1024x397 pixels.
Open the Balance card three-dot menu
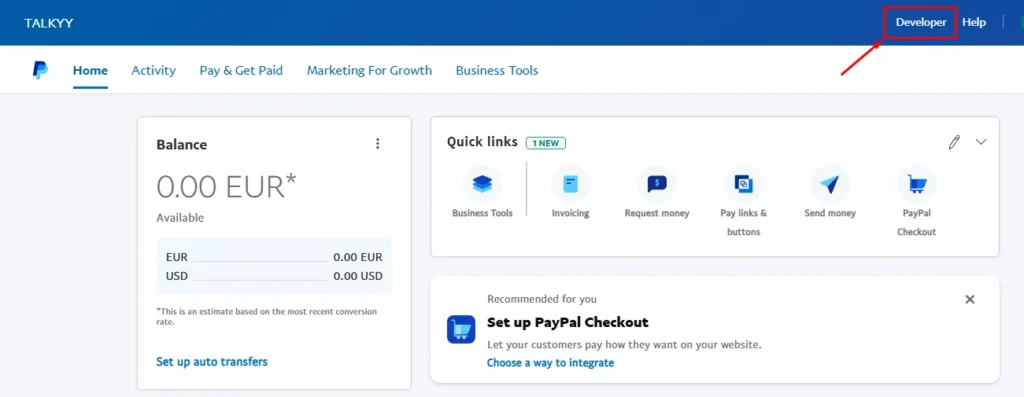[x=377, y=144]
